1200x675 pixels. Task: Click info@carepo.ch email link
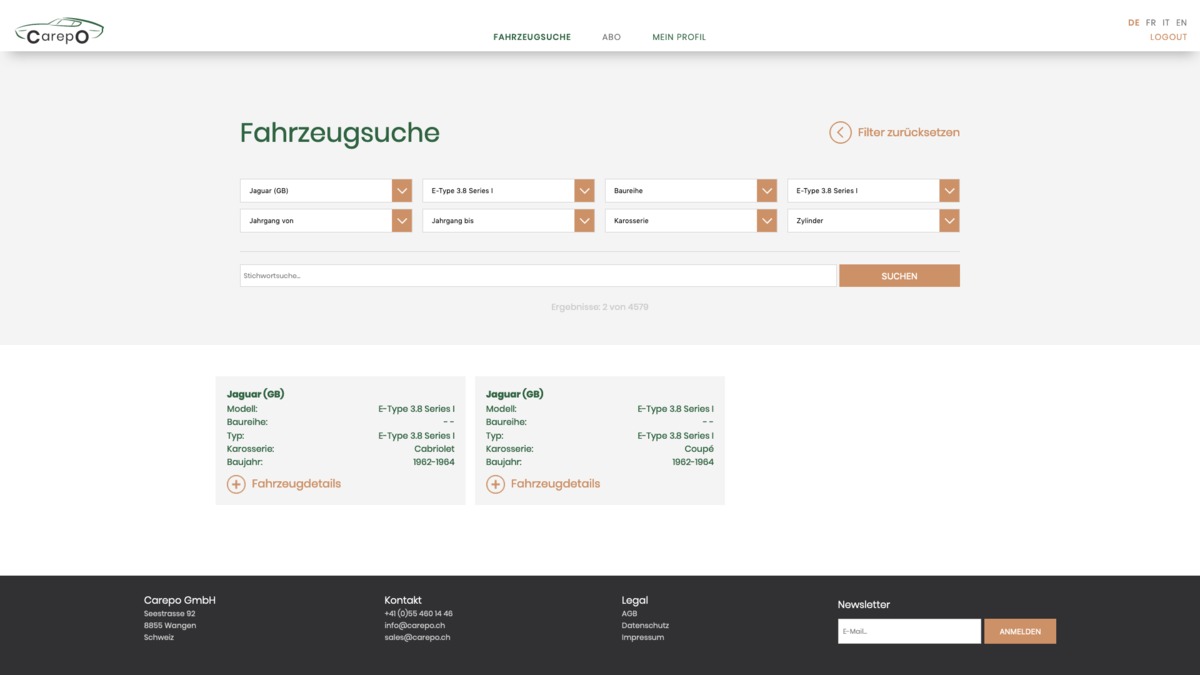tap(415, 625)
